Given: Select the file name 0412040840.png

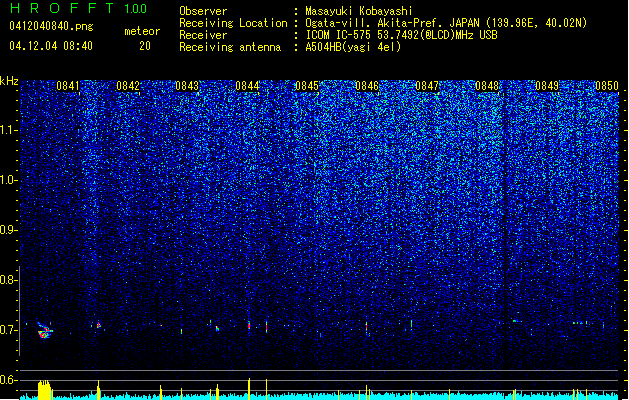Looking at the screenshot, I should pyautogui.click(x=51, y=26).
